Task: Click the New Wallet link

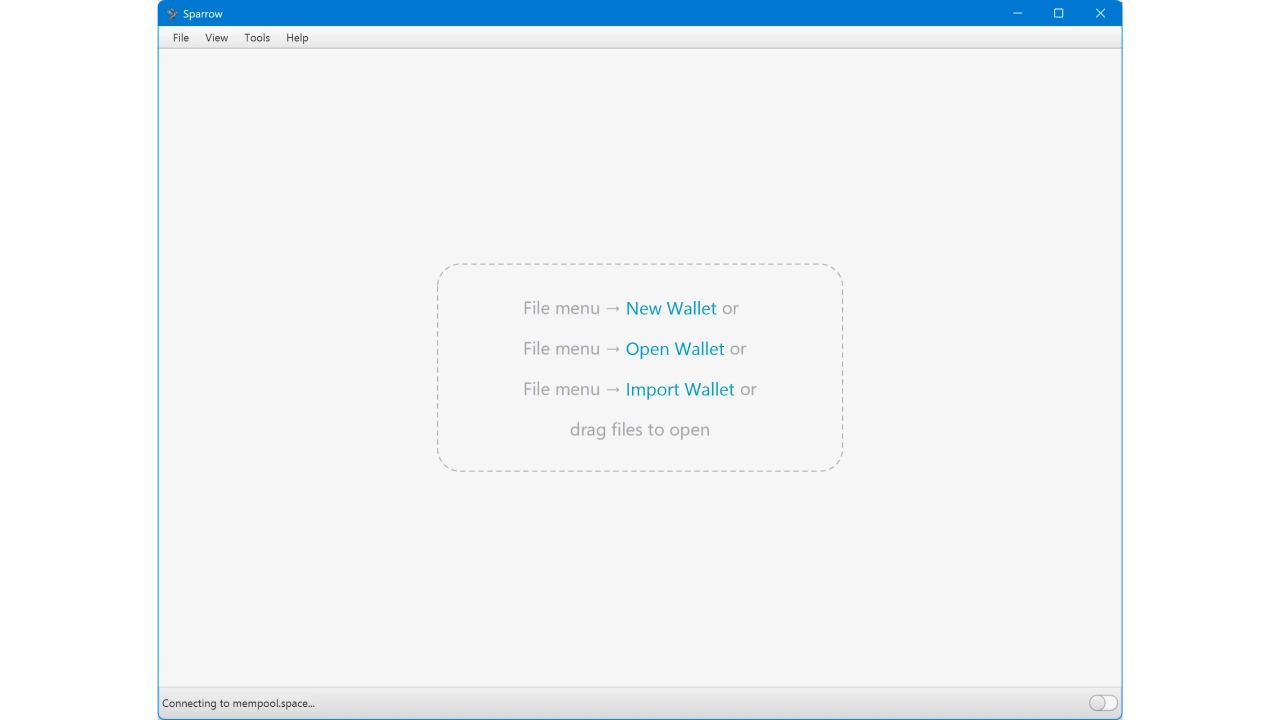Action: coord(671,309)
